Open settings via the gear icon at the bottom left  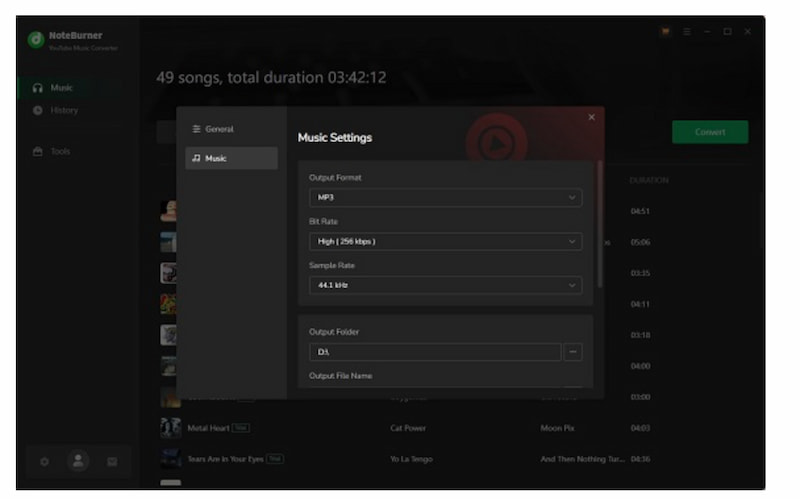(x=44, y=462)
